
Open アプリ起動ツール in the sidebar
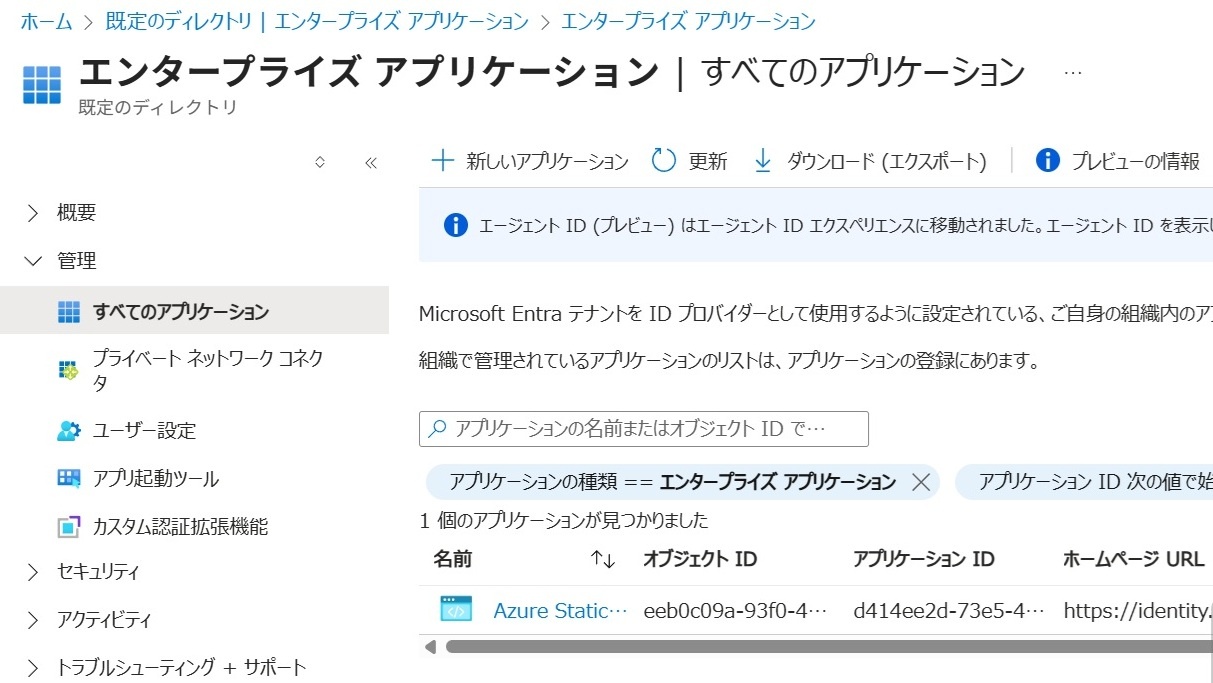click(x=155, y=479)
